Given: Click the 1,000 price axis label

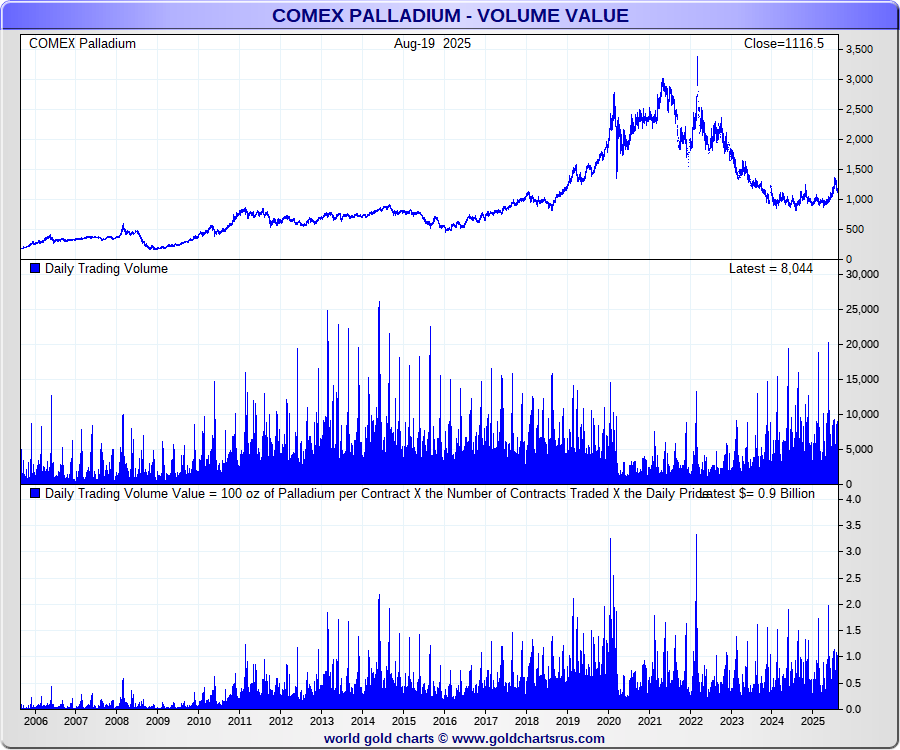Looking at the screenshot, I should coord(860,199).
